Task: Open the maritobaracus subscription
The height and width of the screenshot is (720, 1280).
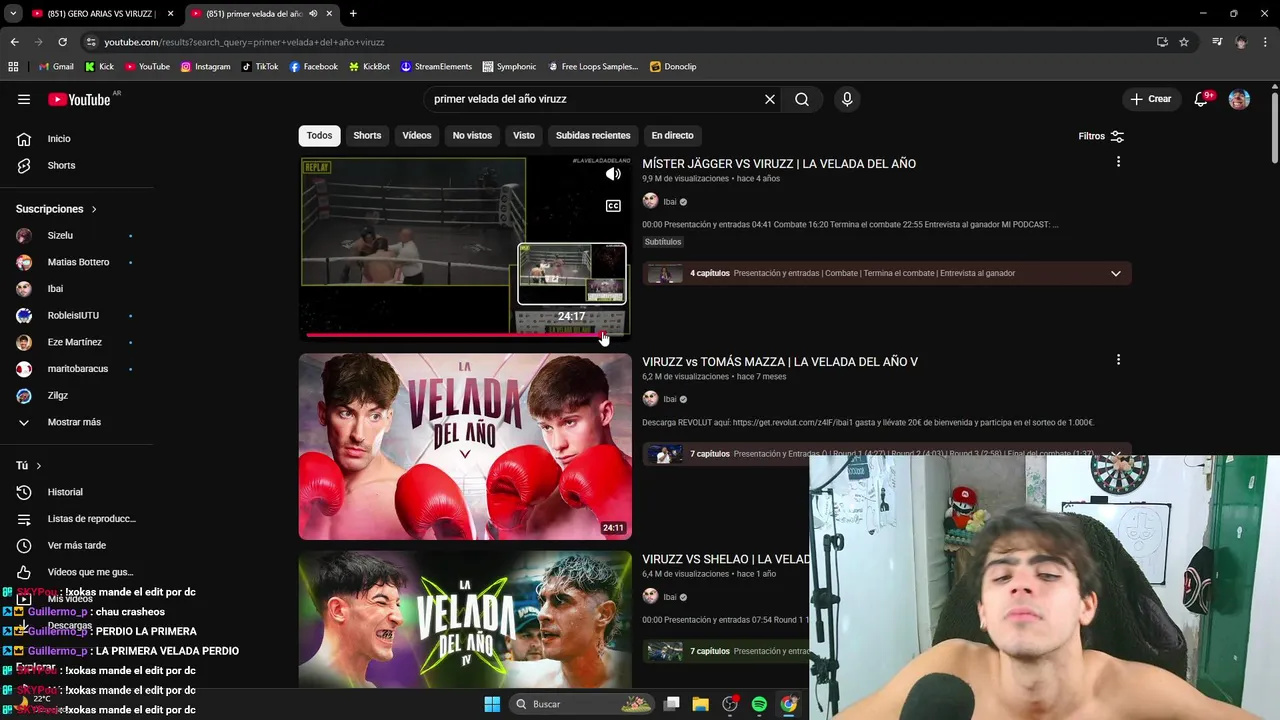Action: 76,369
